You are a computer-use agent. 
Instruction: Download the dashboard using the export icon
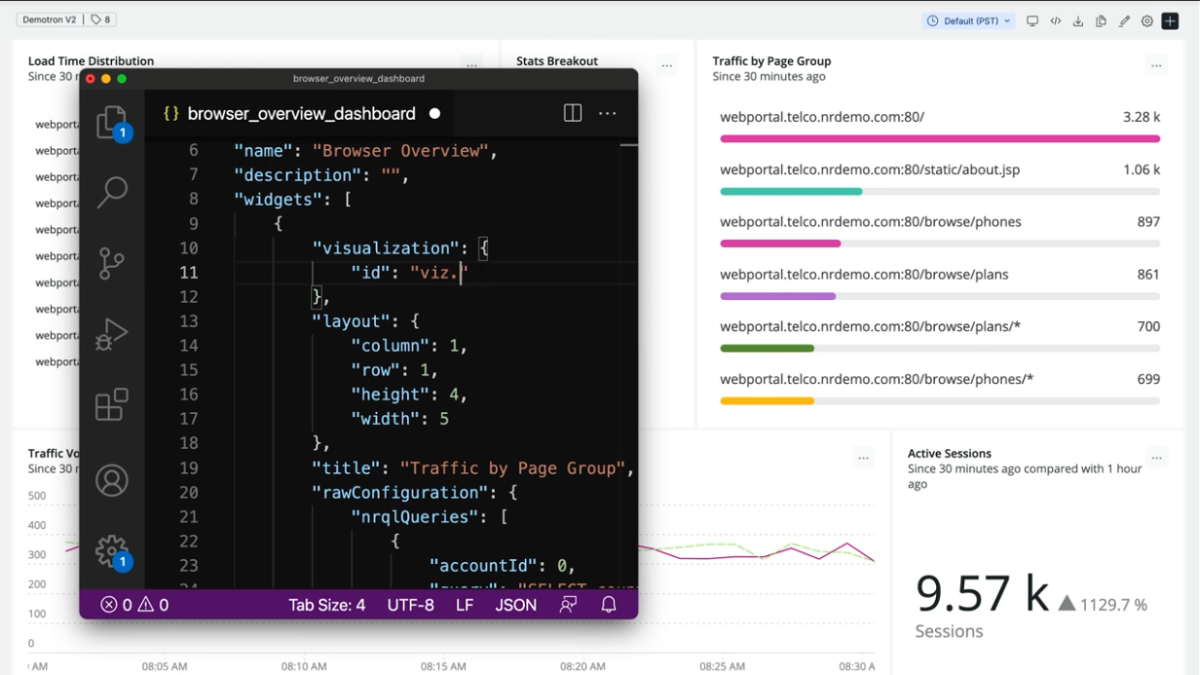tap(1078, 21)
